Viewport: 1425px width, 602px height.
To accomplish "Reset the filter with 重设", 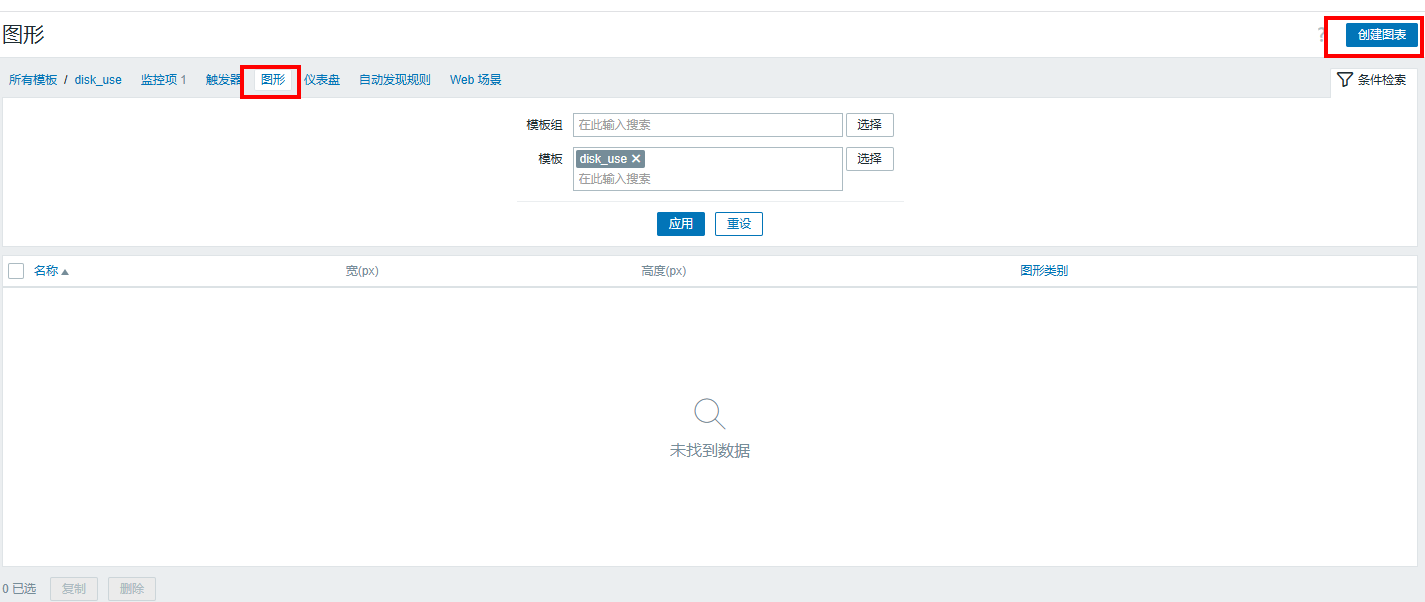I will pyautogui.click(x=739, y=224).
